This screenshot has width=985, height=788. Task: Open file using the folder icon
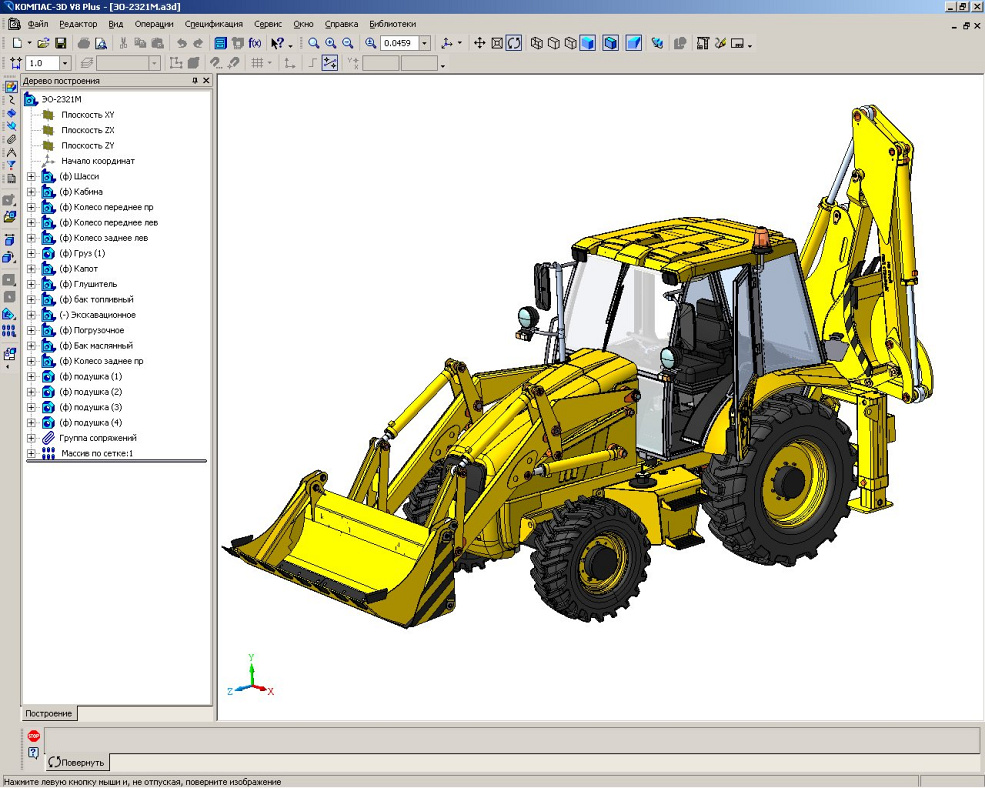(44, 43)
